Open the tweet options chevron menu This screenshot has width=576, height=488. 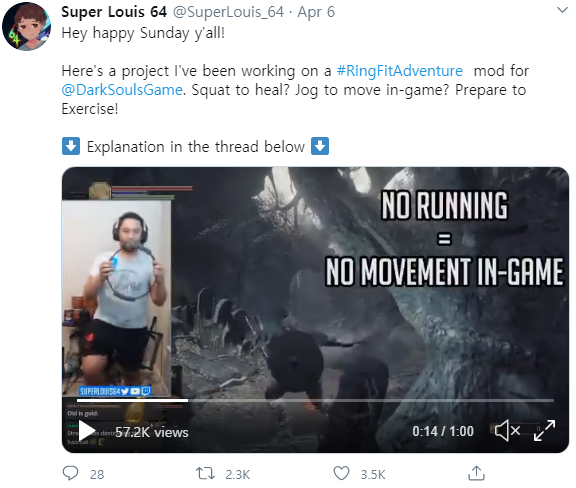click(562, 10)
